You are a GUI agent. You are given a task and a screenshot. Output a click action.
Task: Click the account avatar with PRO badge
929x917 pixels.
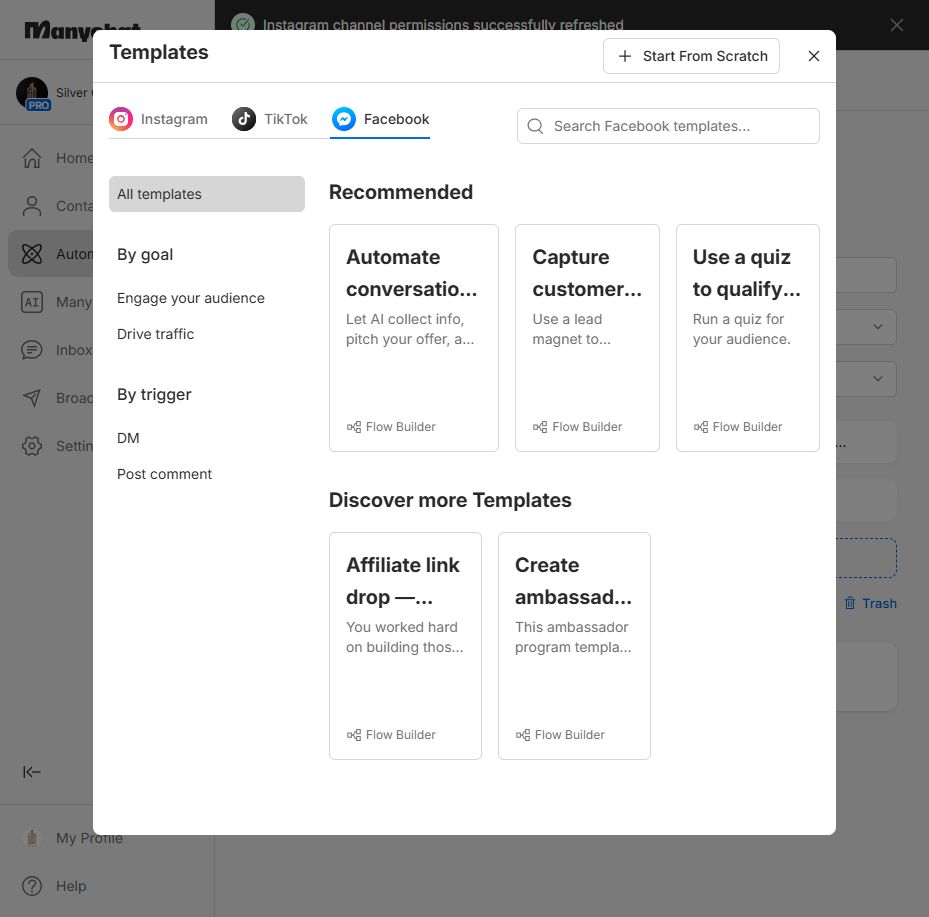[x=33, y=94]
